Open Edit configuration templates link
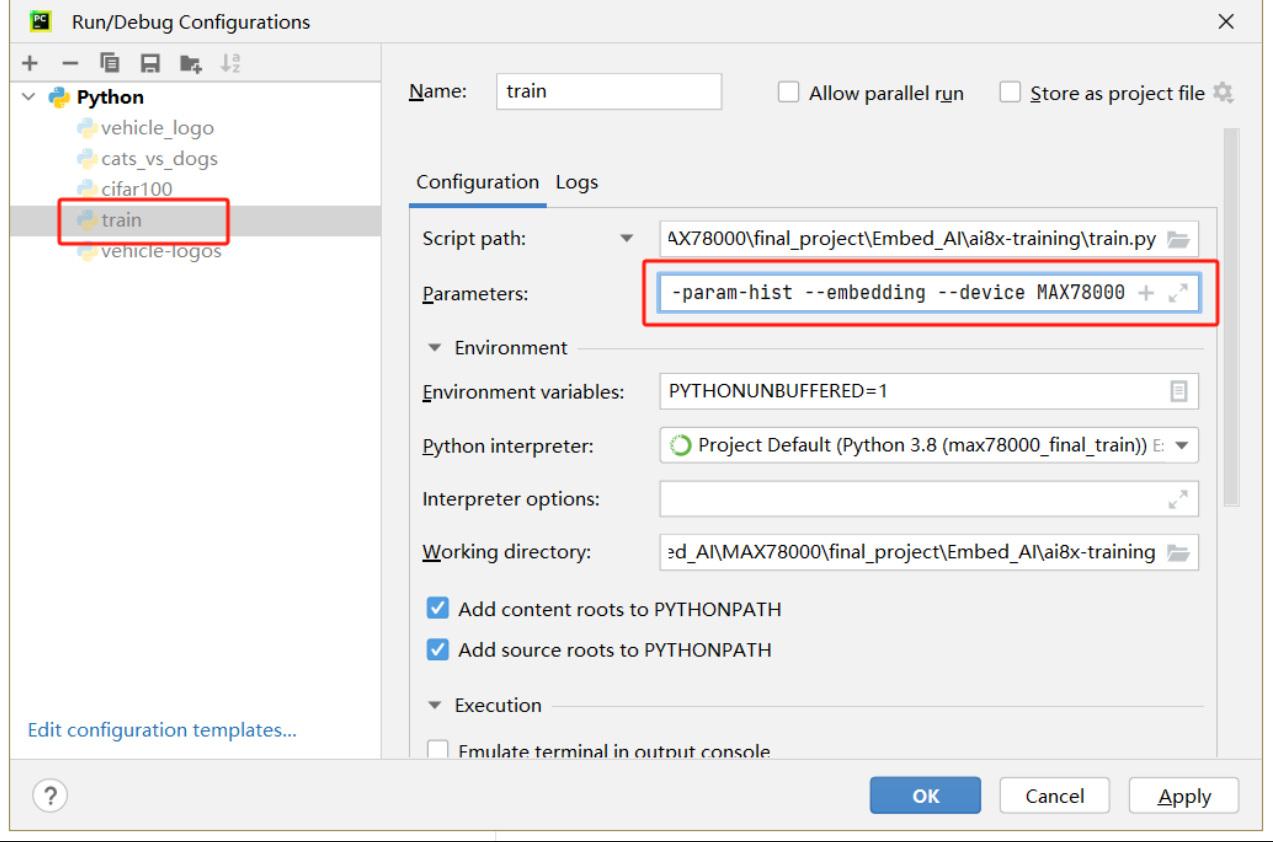 [162, 730]
